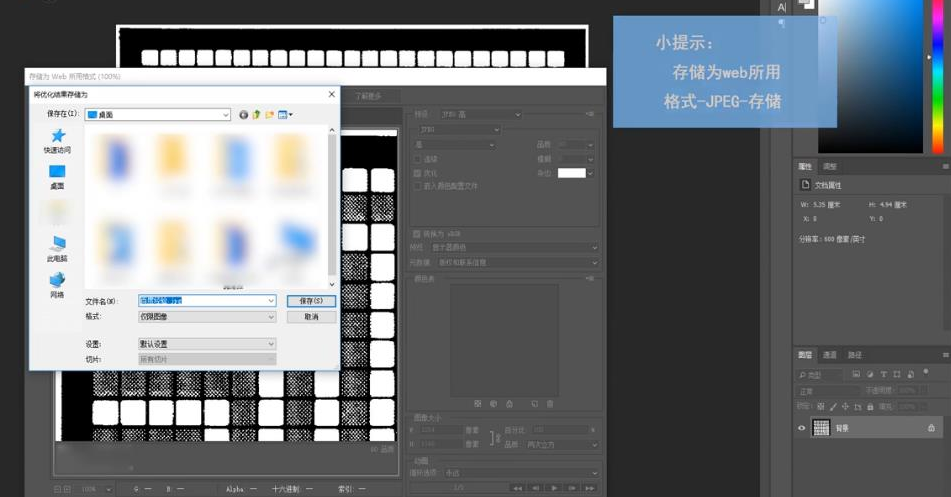Screen dimensions: 951x497
Task: Switch to the 图层 (Layers) tab
Action: click(805, 354)
